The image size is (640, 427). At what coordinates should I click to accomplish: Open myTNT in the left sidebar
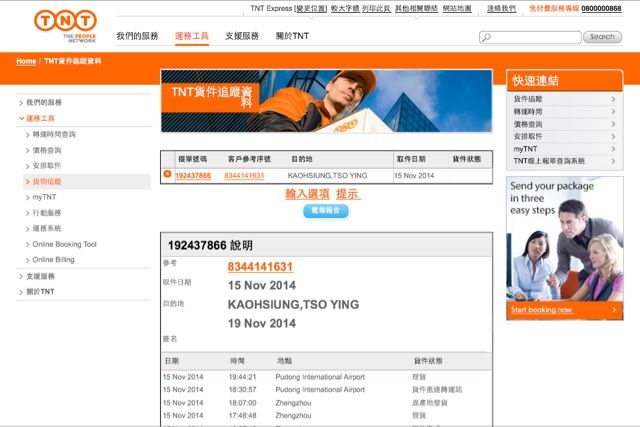(44, 197)
